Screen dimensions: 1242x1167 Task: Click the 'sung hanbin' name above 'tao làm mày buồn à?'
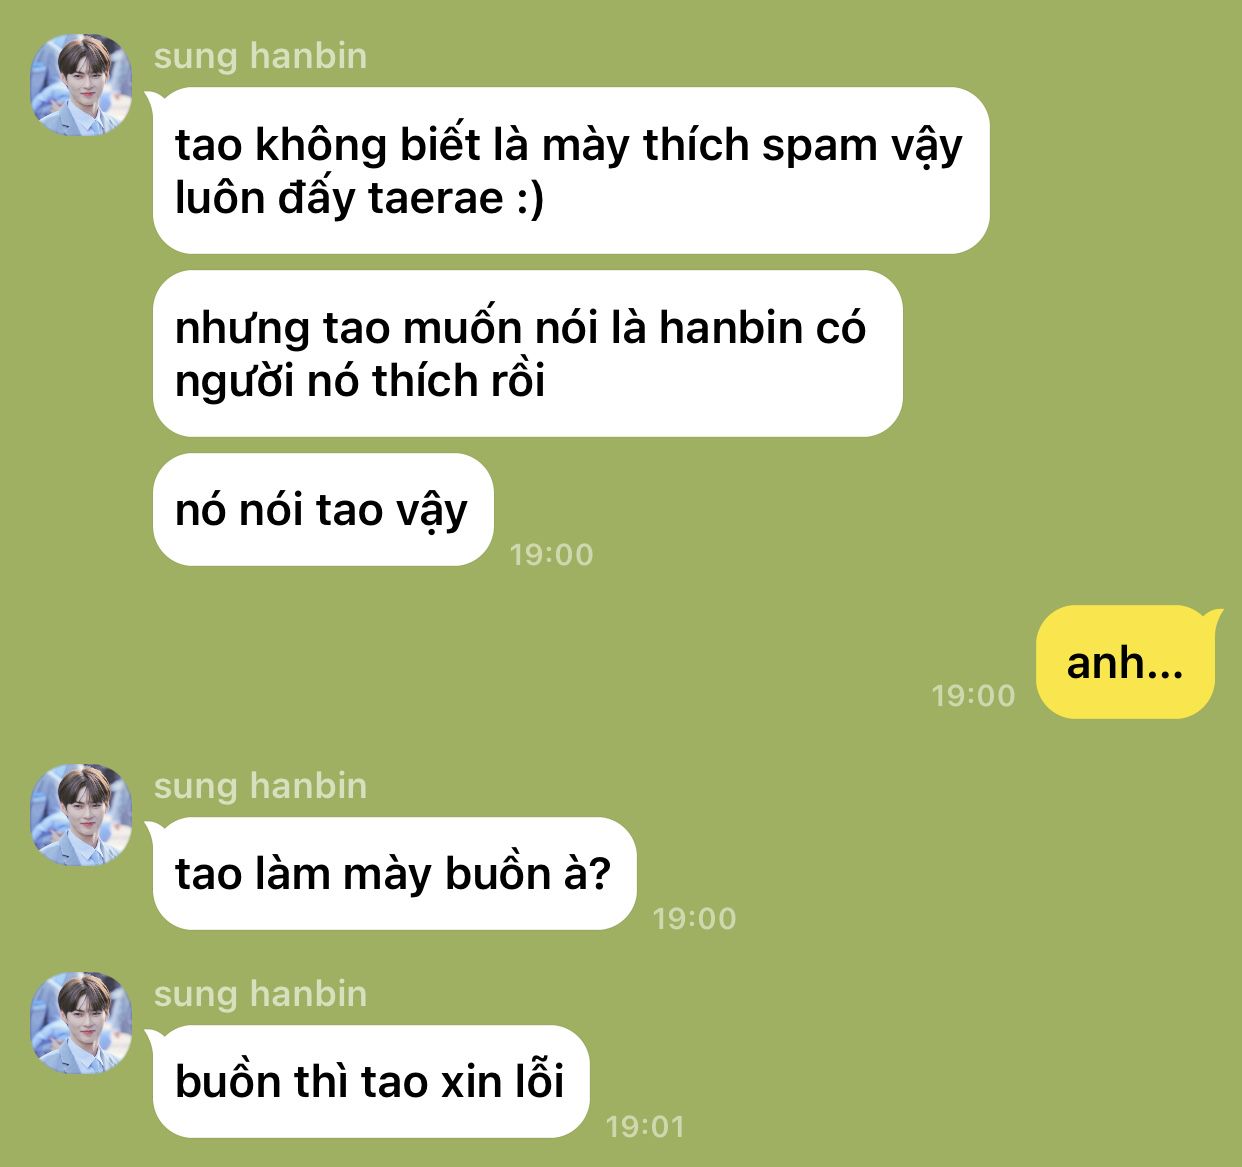[x=260, y=786]
